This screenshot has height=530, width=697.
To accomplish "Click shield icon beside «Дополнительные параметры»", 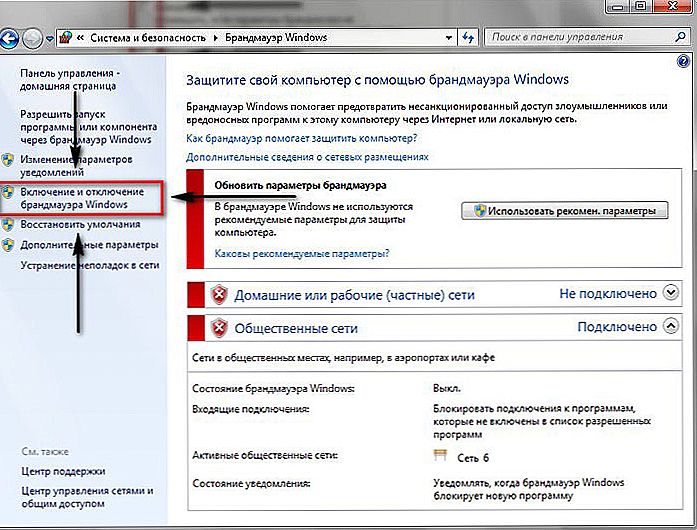I will [x=8, y=245].
